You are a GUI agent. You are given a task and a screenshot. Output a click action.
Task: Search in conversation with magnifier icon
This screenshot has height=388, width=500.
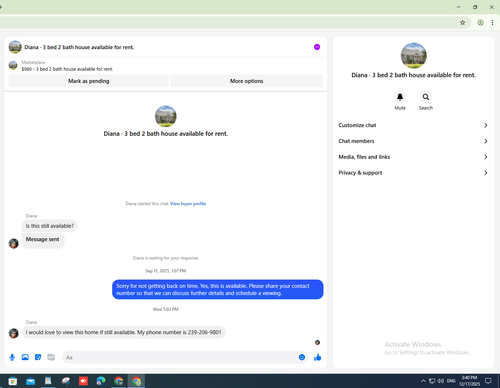coord(426,97)
